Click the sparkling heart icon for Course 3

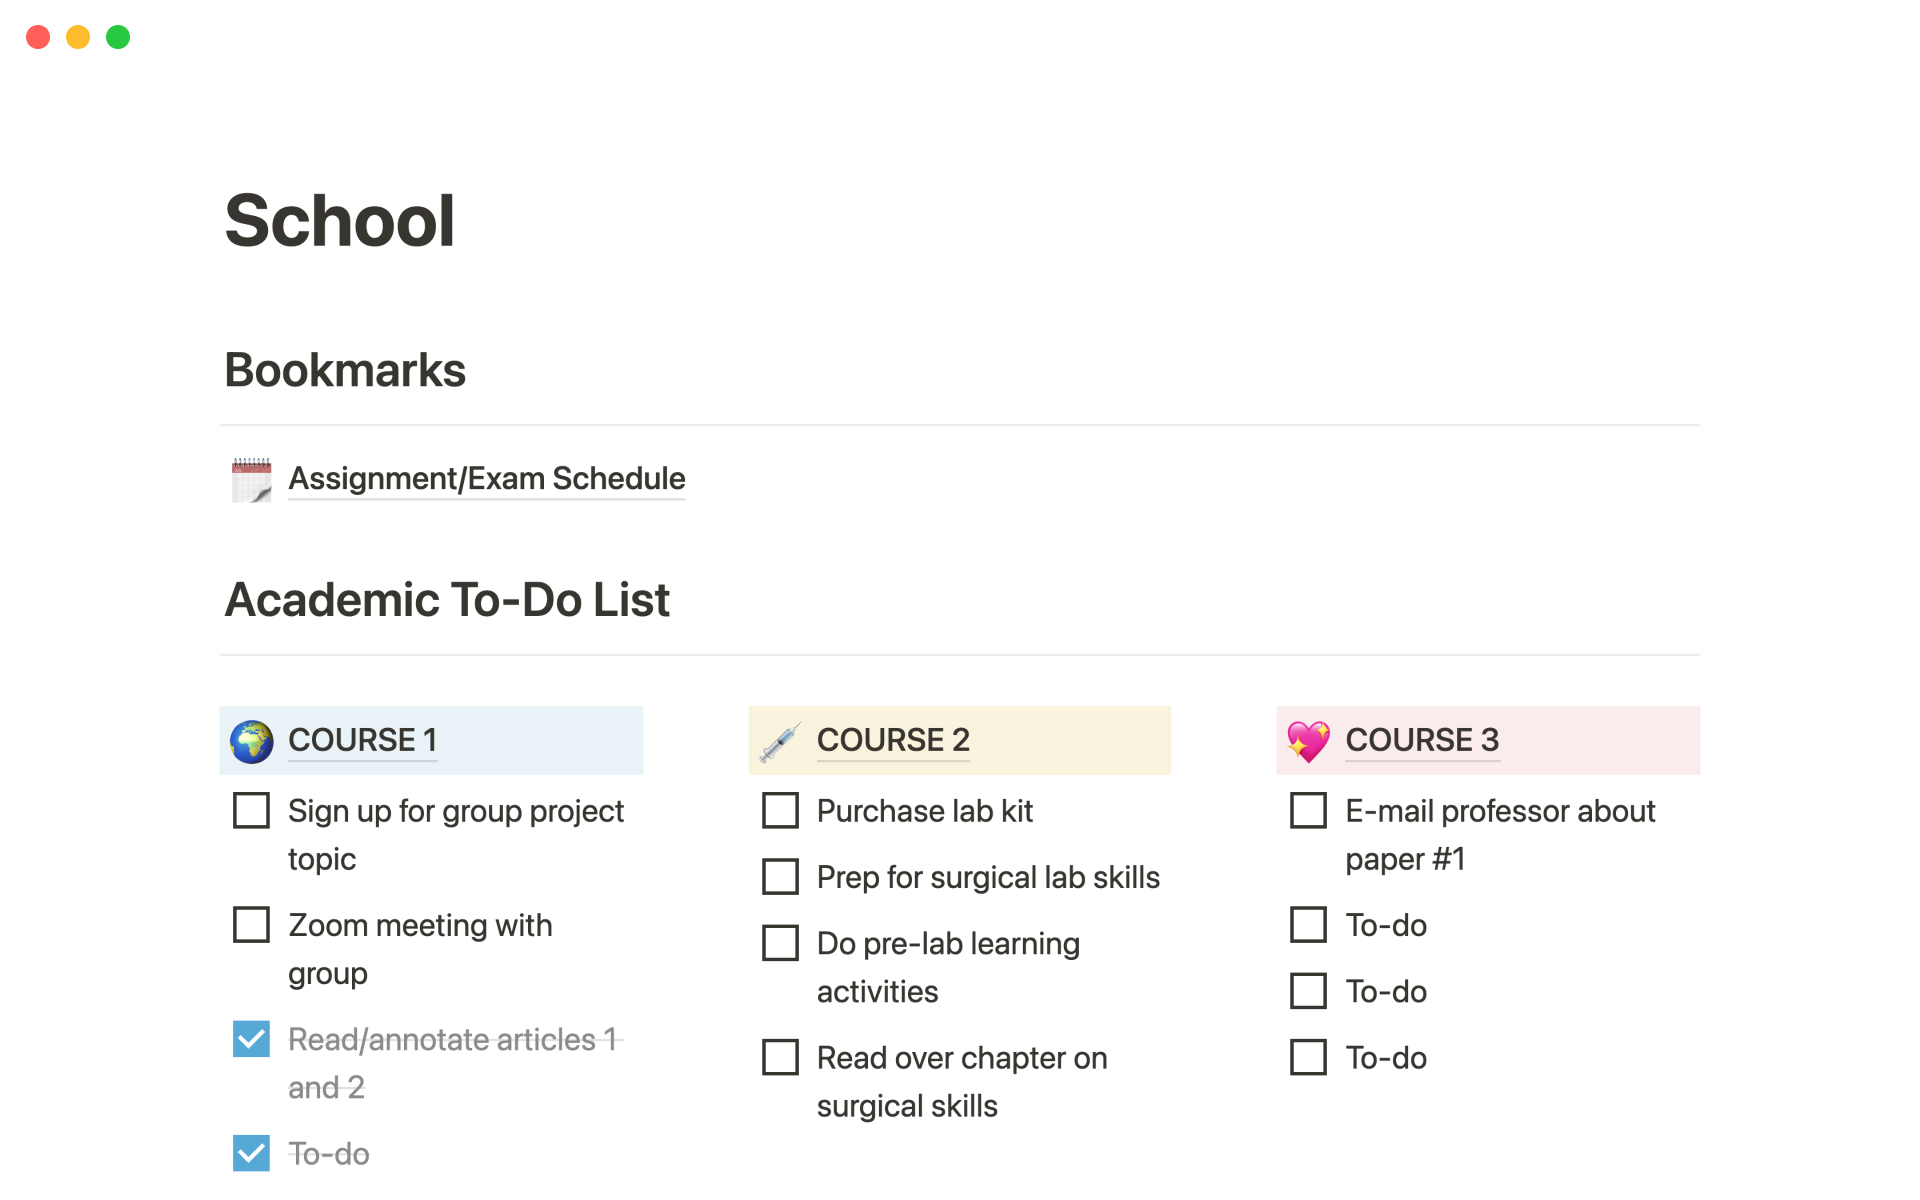[x=1308, y=738]
